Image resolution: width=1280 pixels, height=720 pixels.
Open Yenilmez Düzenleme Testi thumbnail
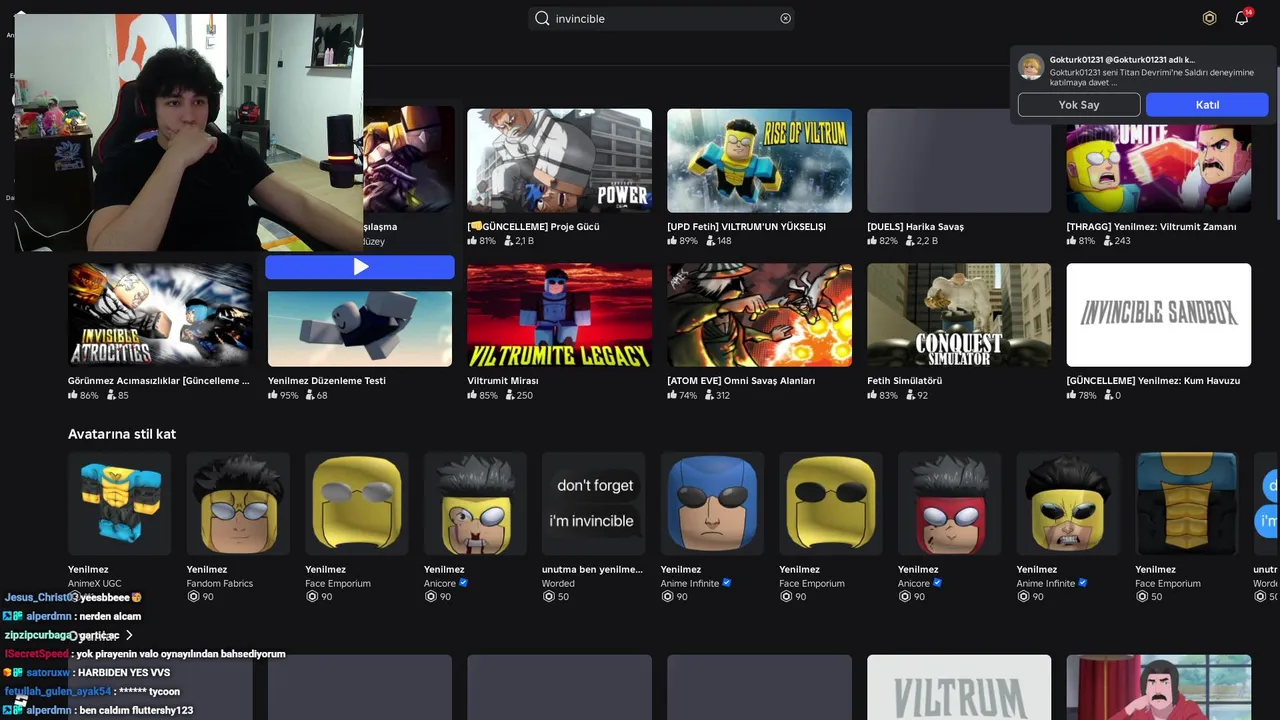tap(360, 329)
